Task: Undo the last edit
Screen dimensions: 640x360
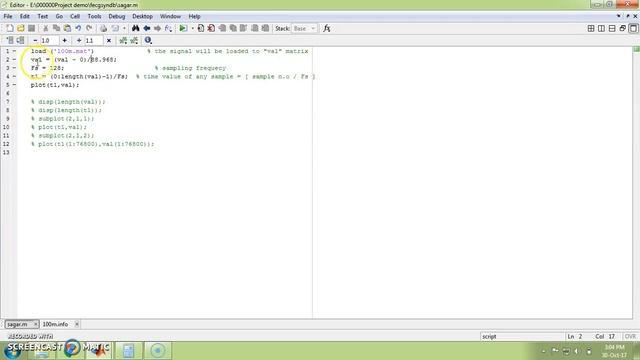Action: (x=78, y=28)
